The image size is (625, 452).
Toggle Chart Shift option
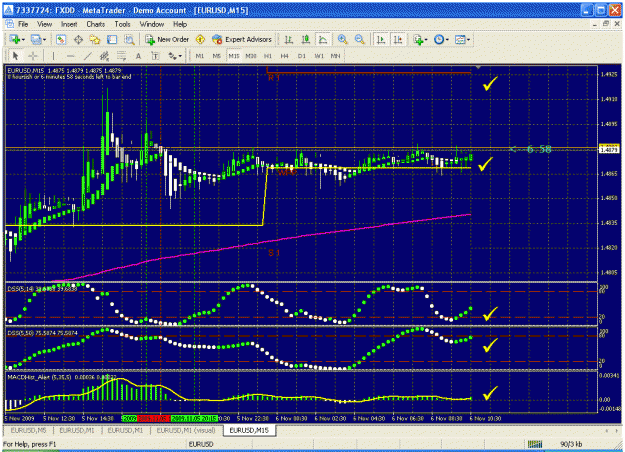click(398, 39)
